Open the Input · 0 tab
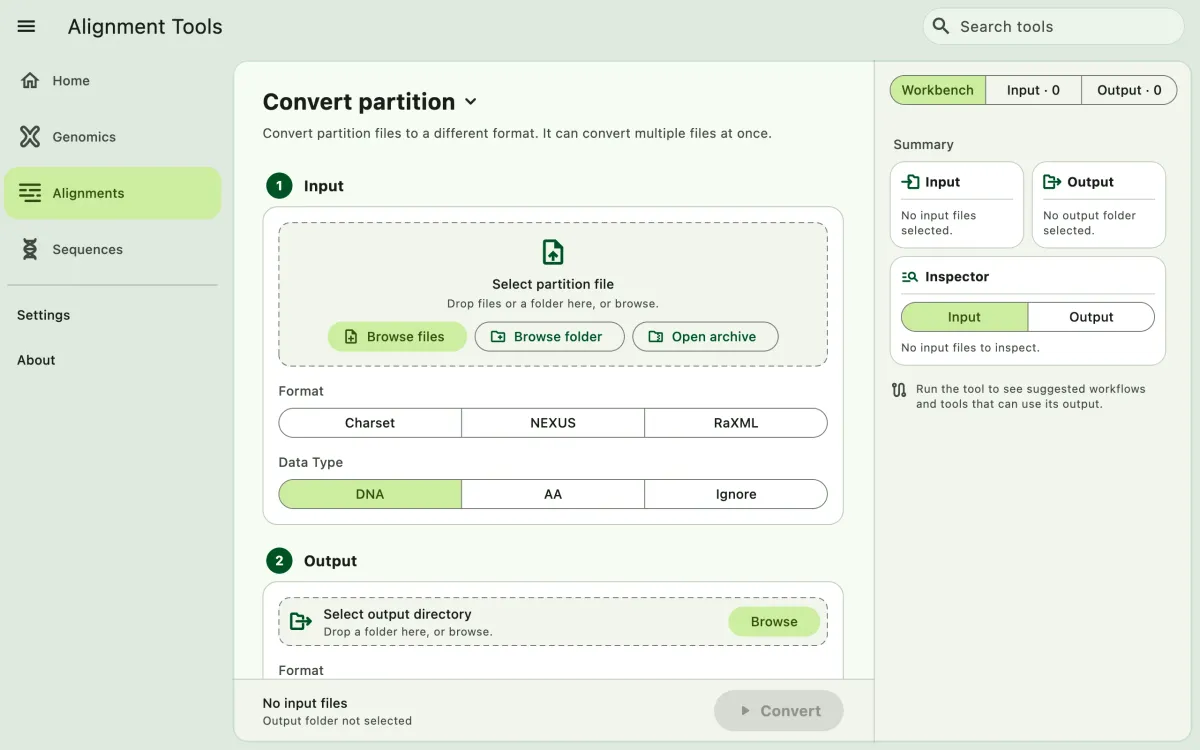Screen dimensions: 1200x750 [1033, 90]
